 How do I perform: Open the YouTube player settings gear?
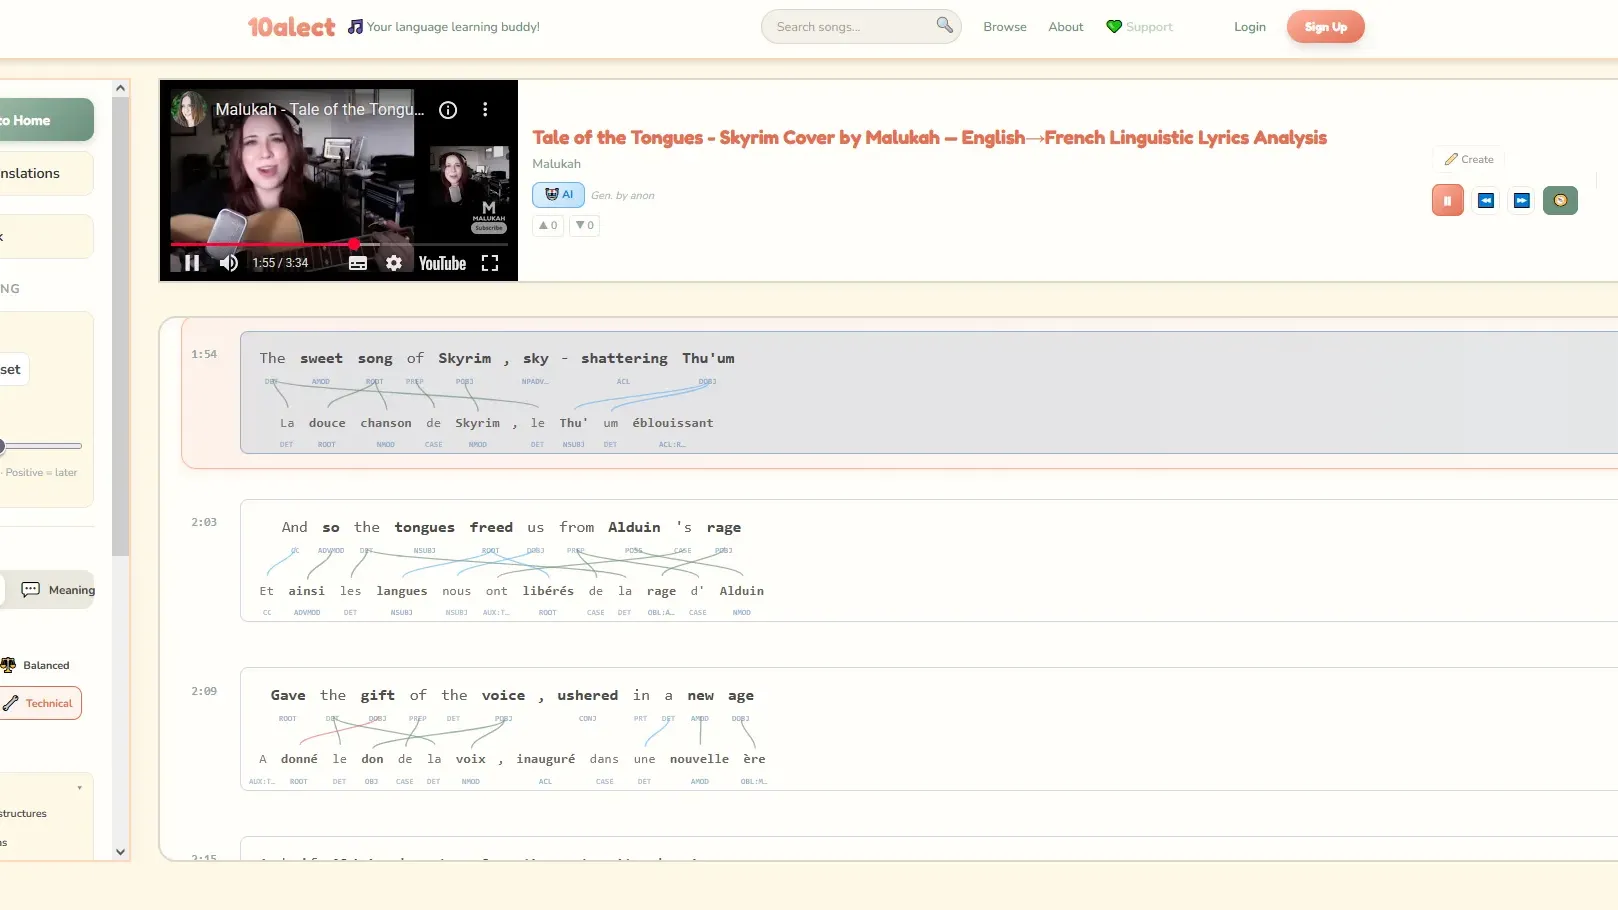[395, 262]
